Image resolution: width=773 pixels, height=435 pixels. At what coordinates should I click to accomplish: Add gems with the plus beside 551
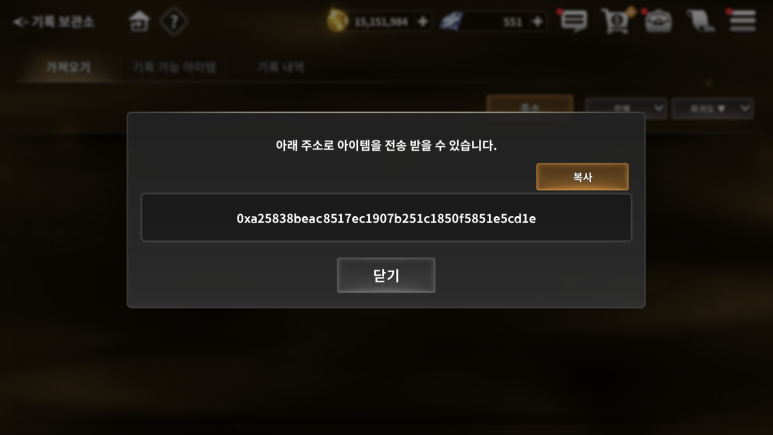click(537, 22)
